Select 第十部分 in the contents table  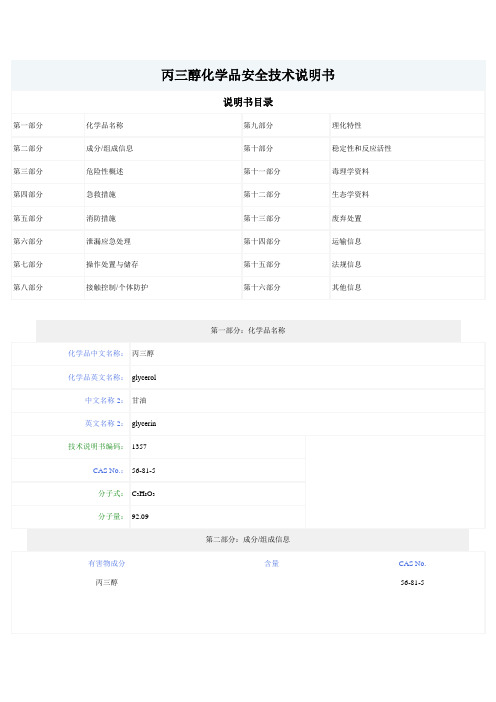(x=258, y=148)
